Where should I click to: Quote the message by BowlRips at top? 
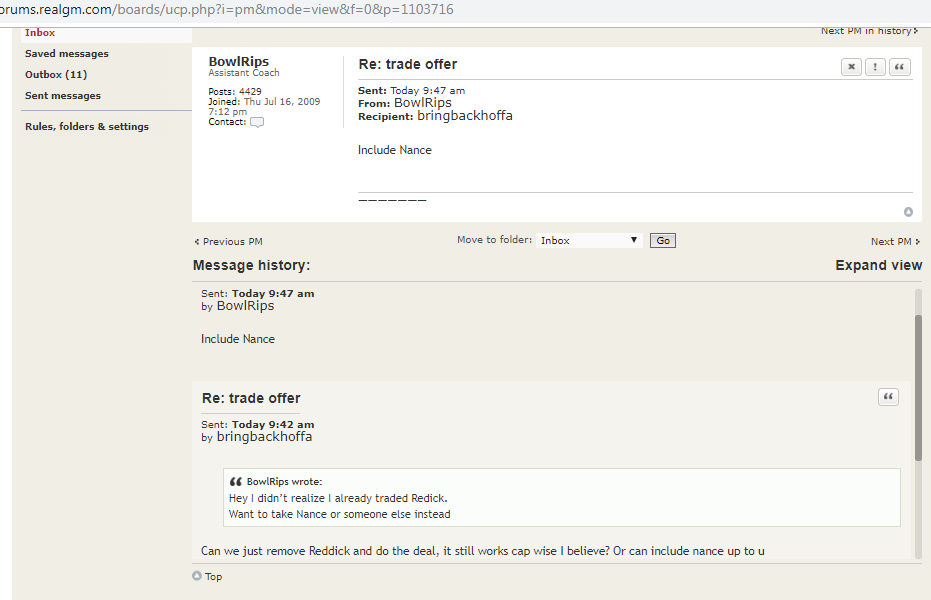(x=900, y=66)
